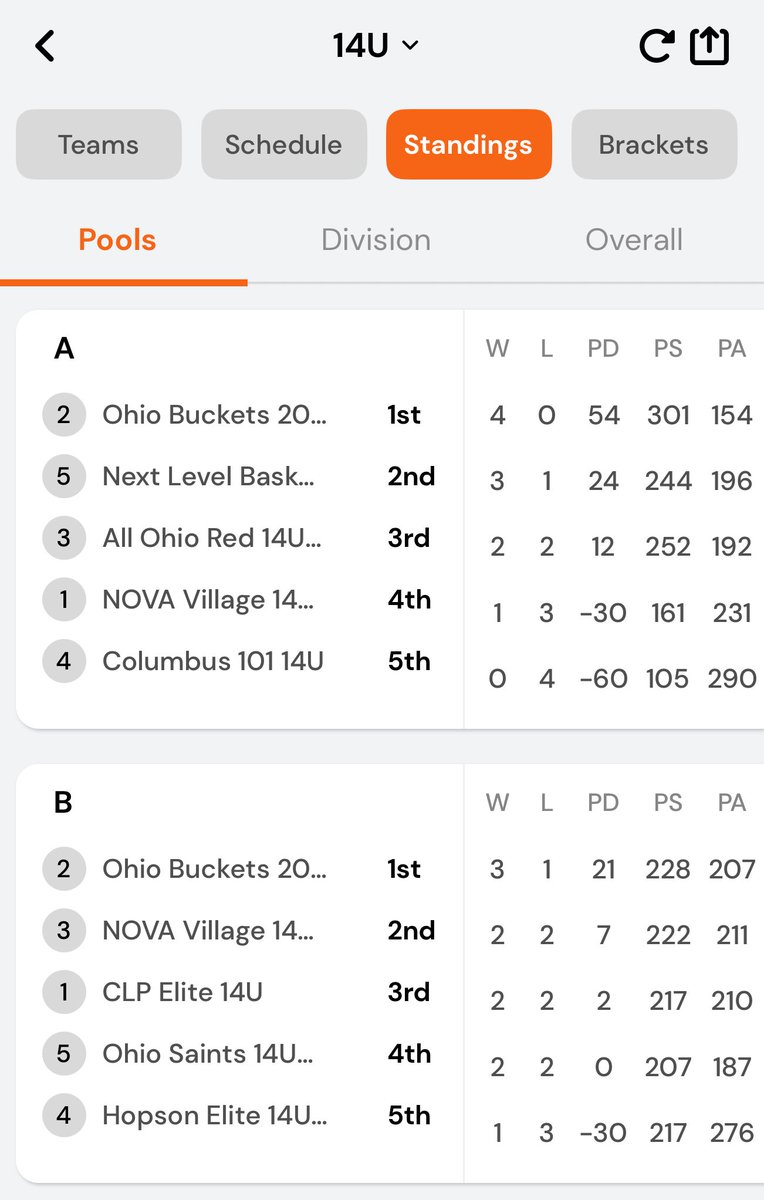Tap the share/export icon
The height and width of the screenshot is (1200, 764).
[x=710, y=46]
